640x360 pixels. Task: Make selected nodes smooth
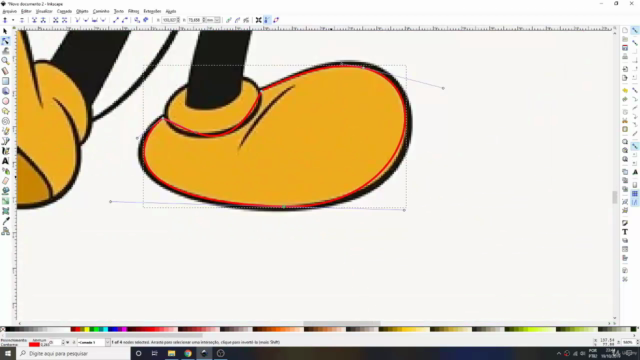tap(86, 20)
